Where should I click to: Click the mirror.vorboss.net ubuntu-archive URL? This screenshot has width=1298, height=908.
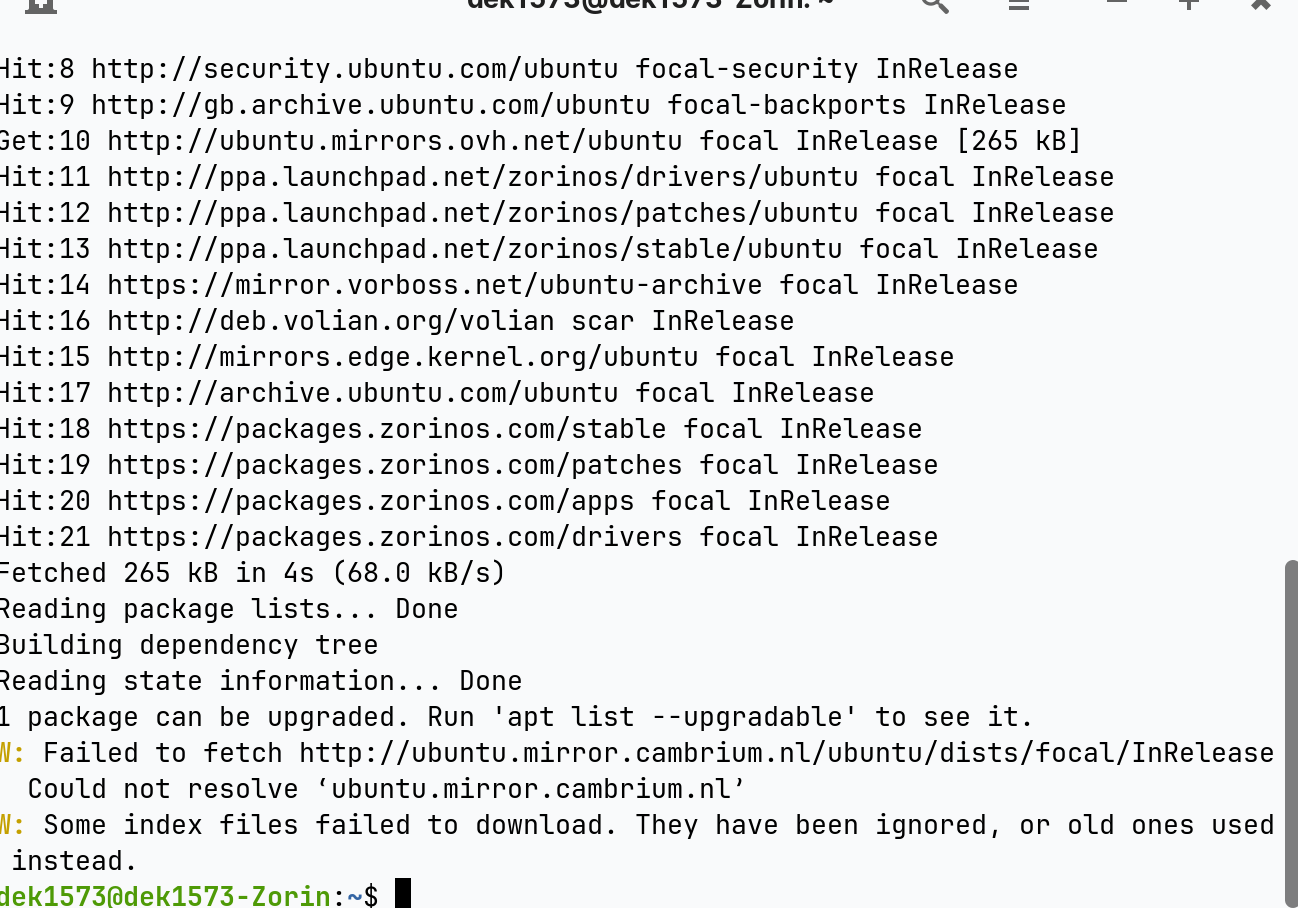(435, 285)
